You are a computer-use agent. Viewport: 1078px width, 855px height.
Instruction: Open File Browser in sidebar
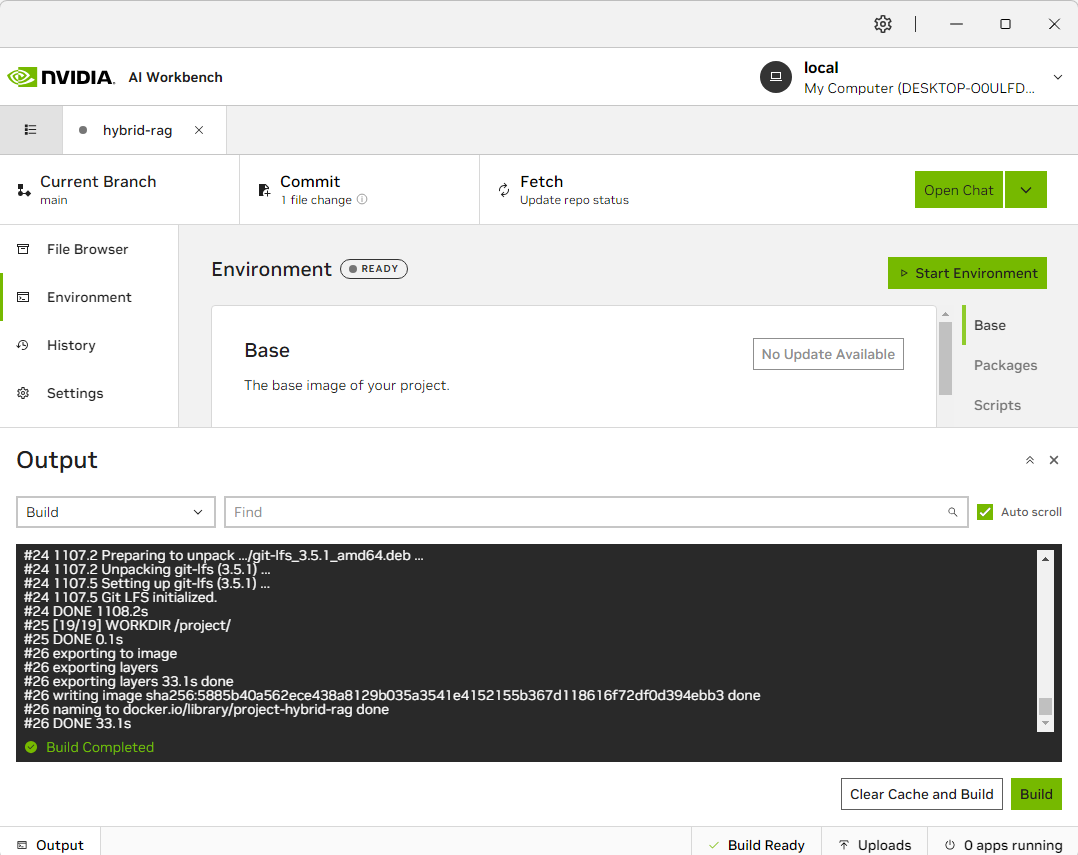(x=87, y=249)
